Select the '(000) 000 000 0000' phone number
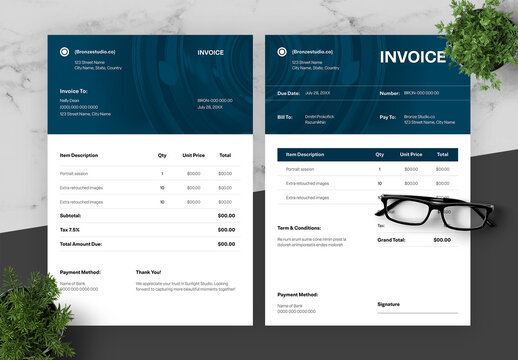The image size is (518, 360). click(x=79, y=107)
